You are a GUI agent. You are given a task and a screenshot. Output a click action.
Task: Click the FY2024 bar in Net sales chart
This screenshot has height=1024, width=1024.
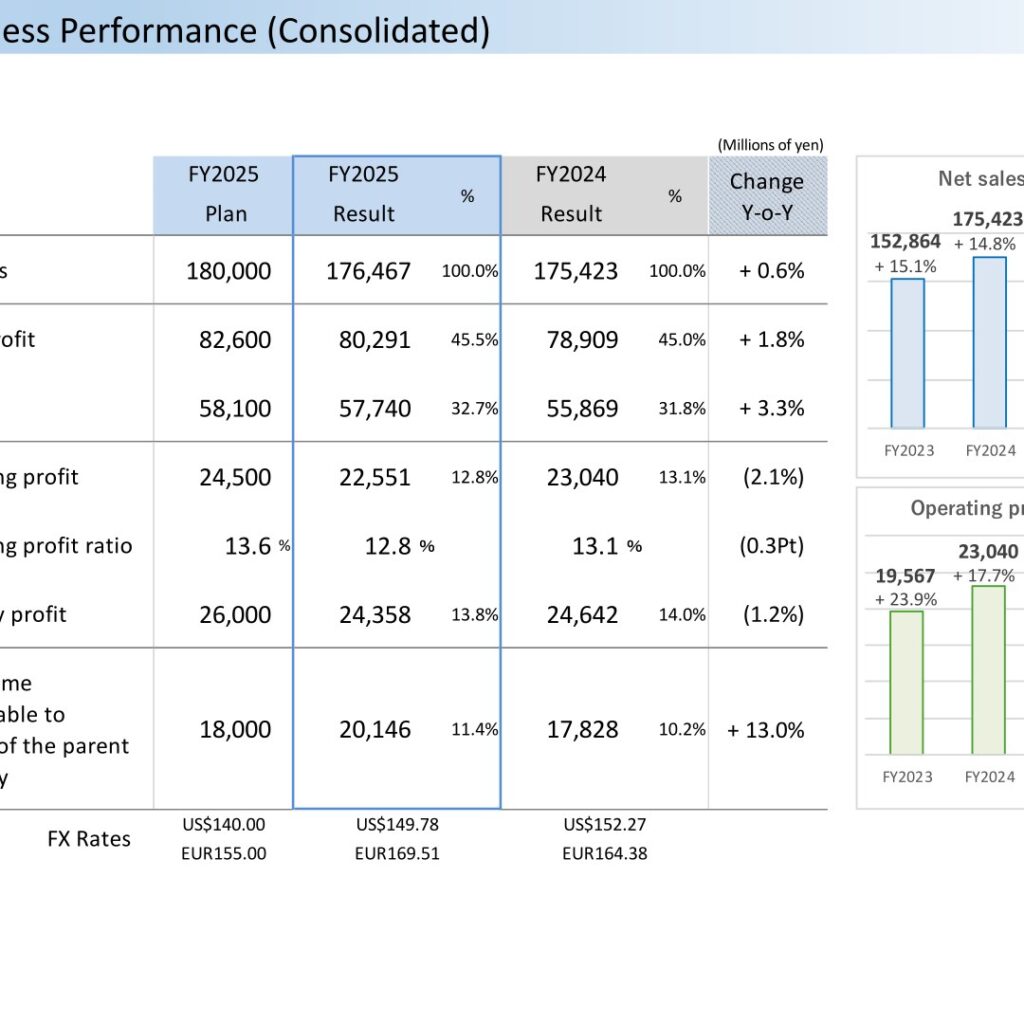pos(989,342)
